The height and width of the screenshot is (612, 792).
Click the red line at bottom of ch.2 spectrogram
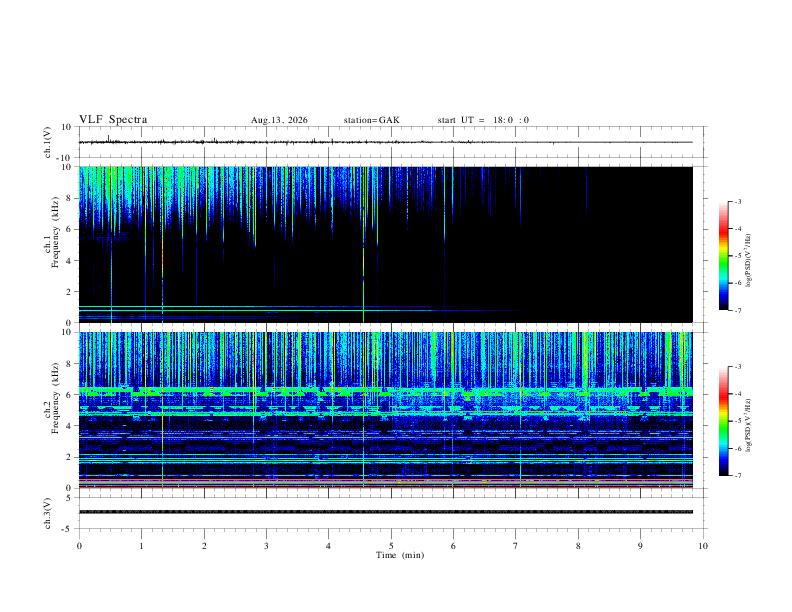tap(385, 487)
